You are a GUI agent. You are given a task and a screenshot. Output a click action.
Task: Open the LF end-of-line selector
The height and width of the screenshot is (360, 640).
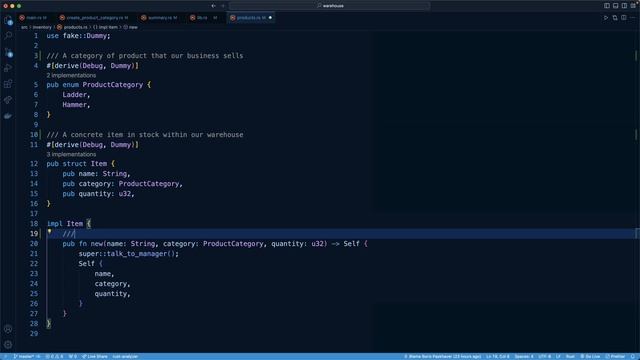(x=558, y=356)
